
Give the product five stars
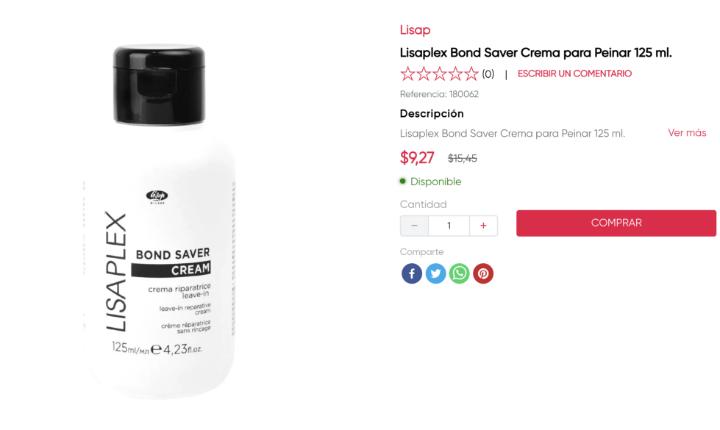pyautogui.click(x=471, y=74)
